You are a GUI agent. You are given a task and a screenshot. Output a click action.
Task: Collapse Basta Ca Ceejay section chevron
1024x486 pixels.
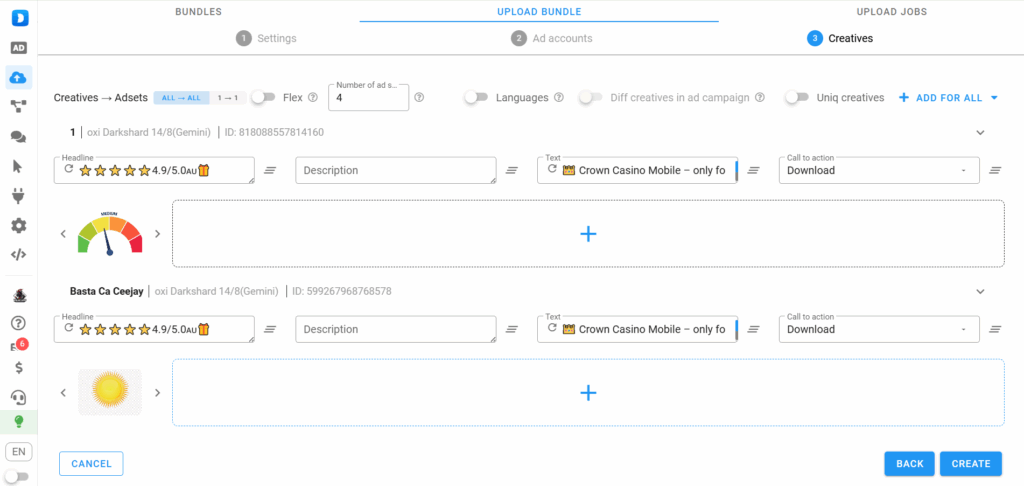pos(980,291)
